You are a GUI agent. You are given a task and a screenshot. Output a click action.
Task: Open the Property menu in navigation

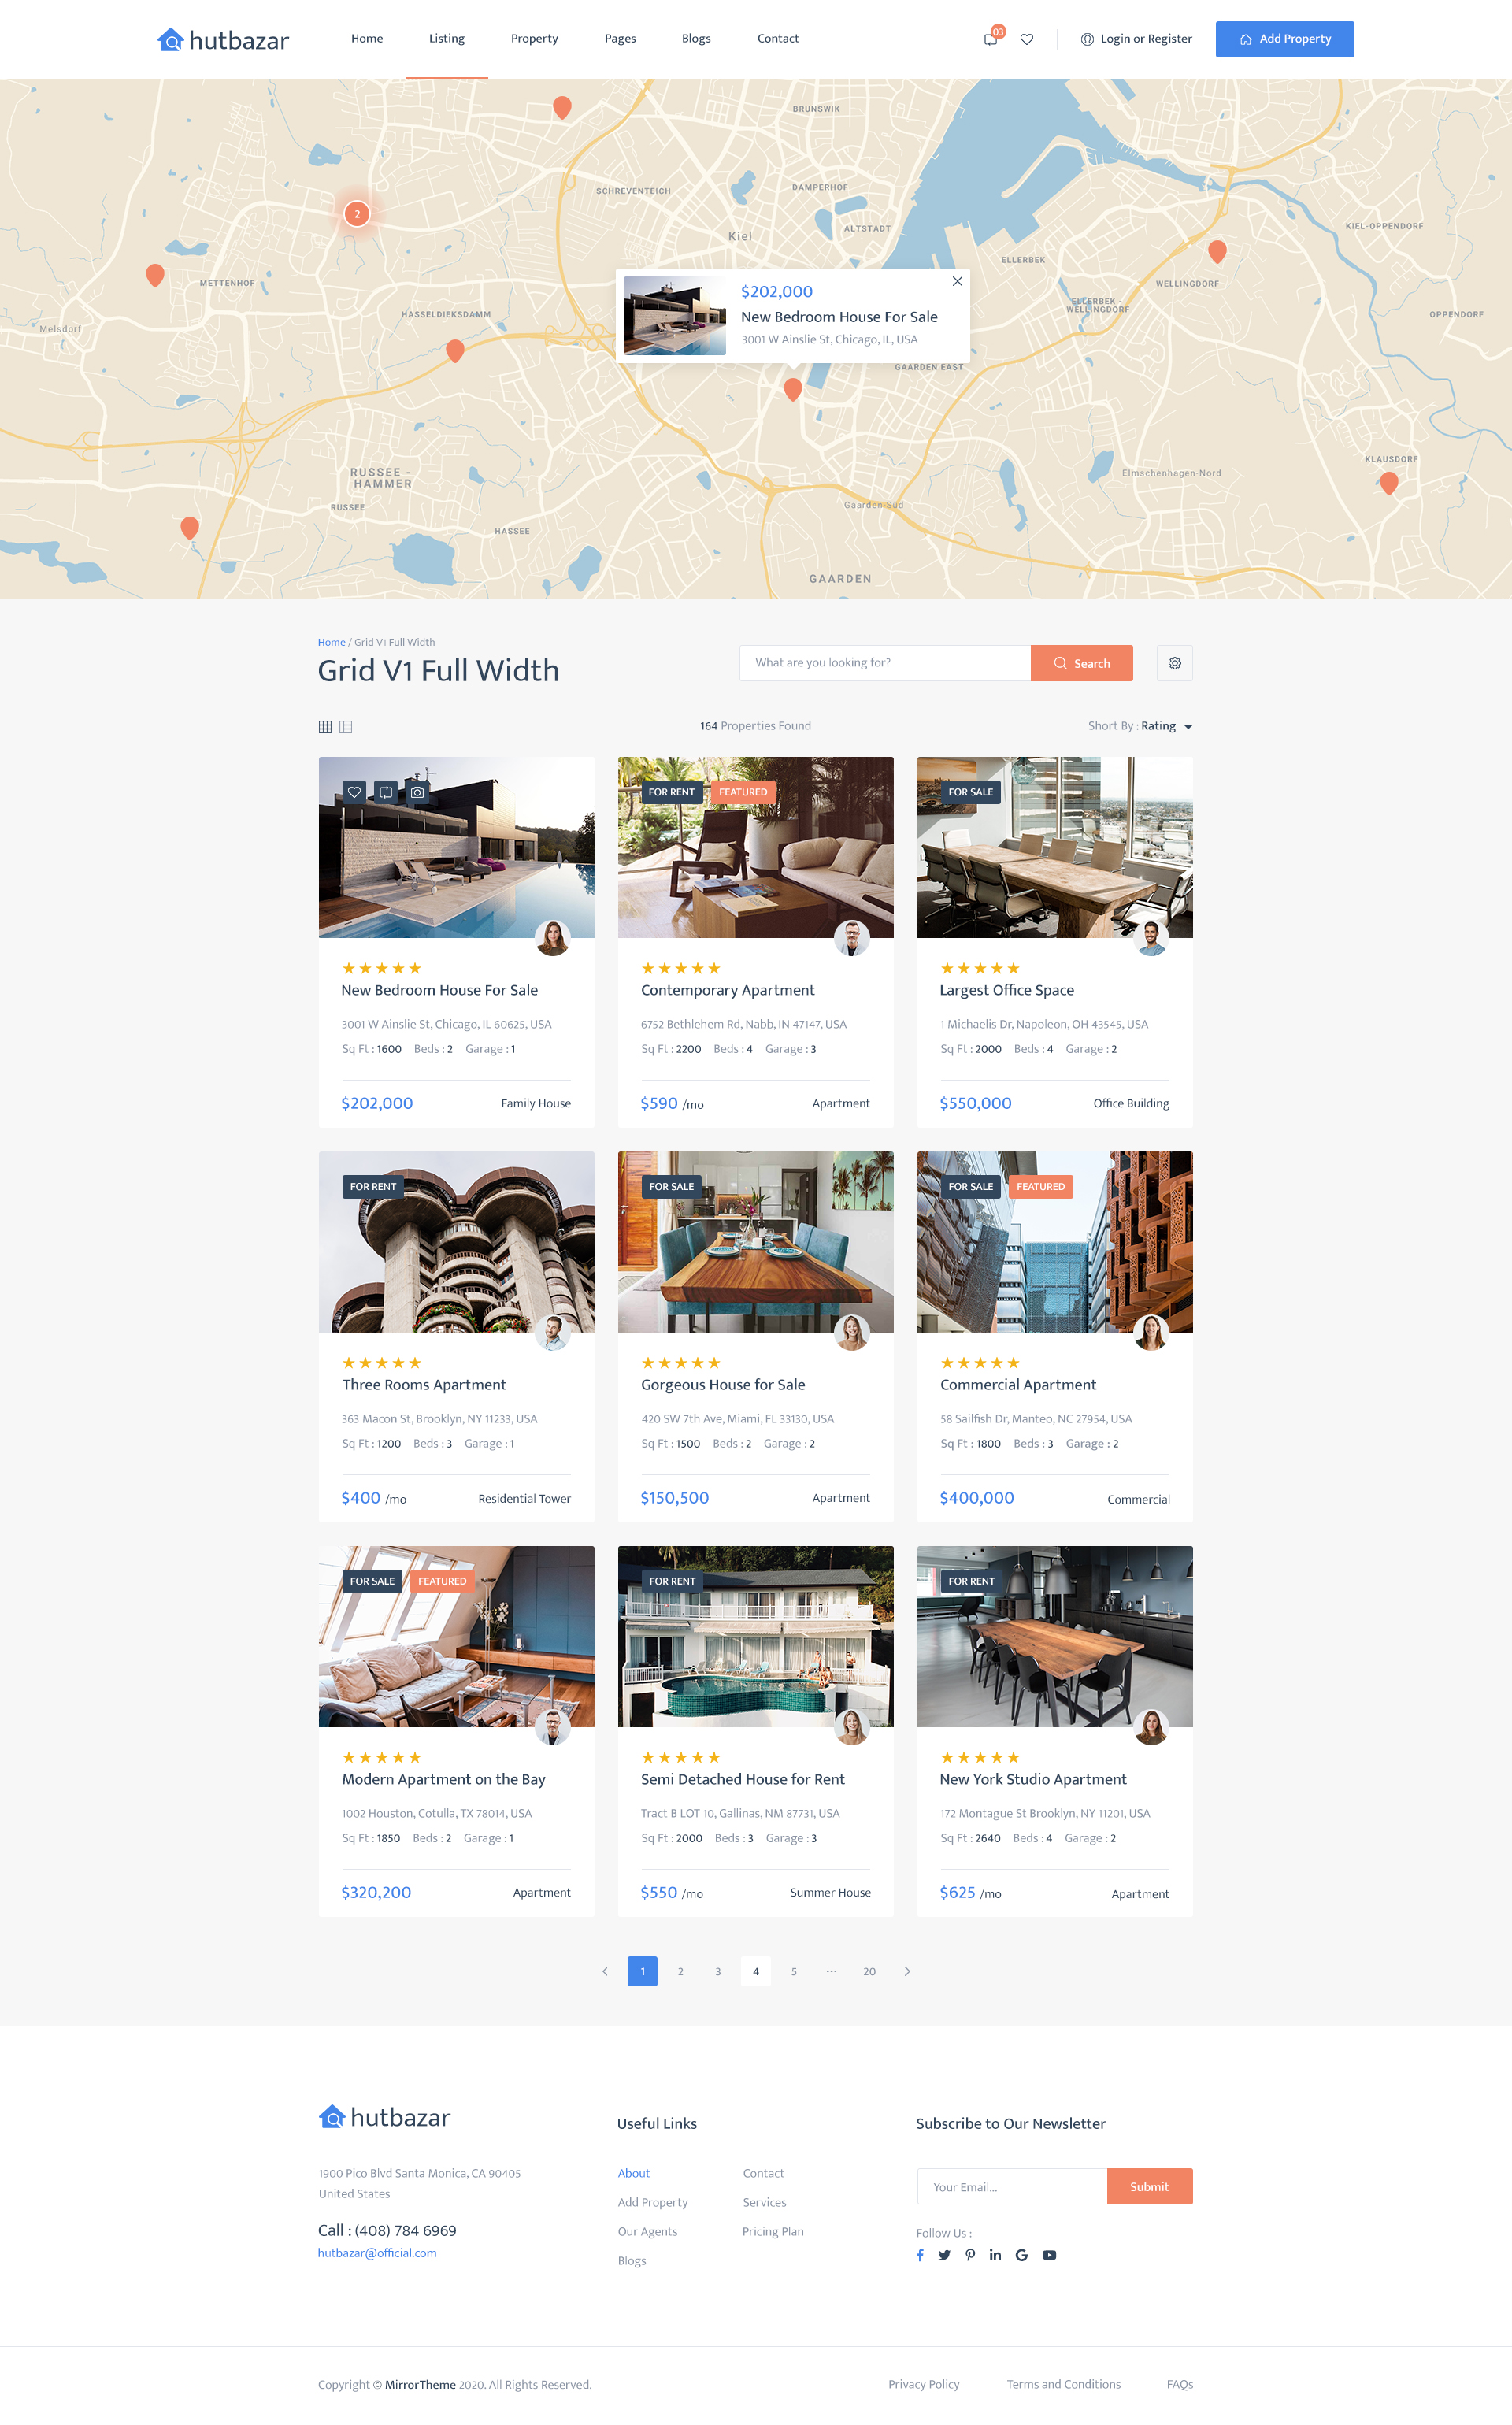[534, 39]
